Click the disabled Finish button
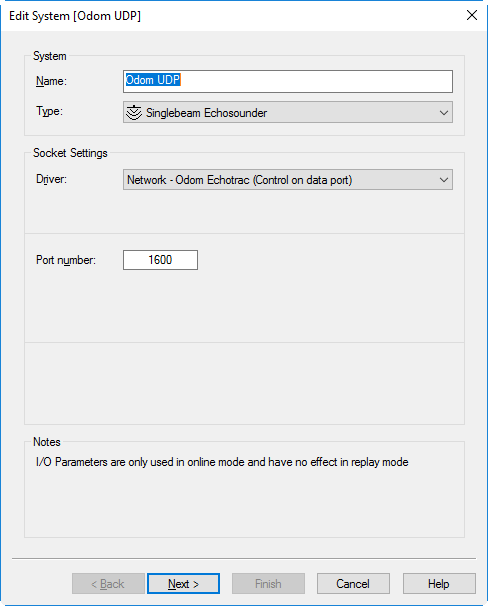The image size is (488, 606). pyautogui.click(x=268, y=584)
